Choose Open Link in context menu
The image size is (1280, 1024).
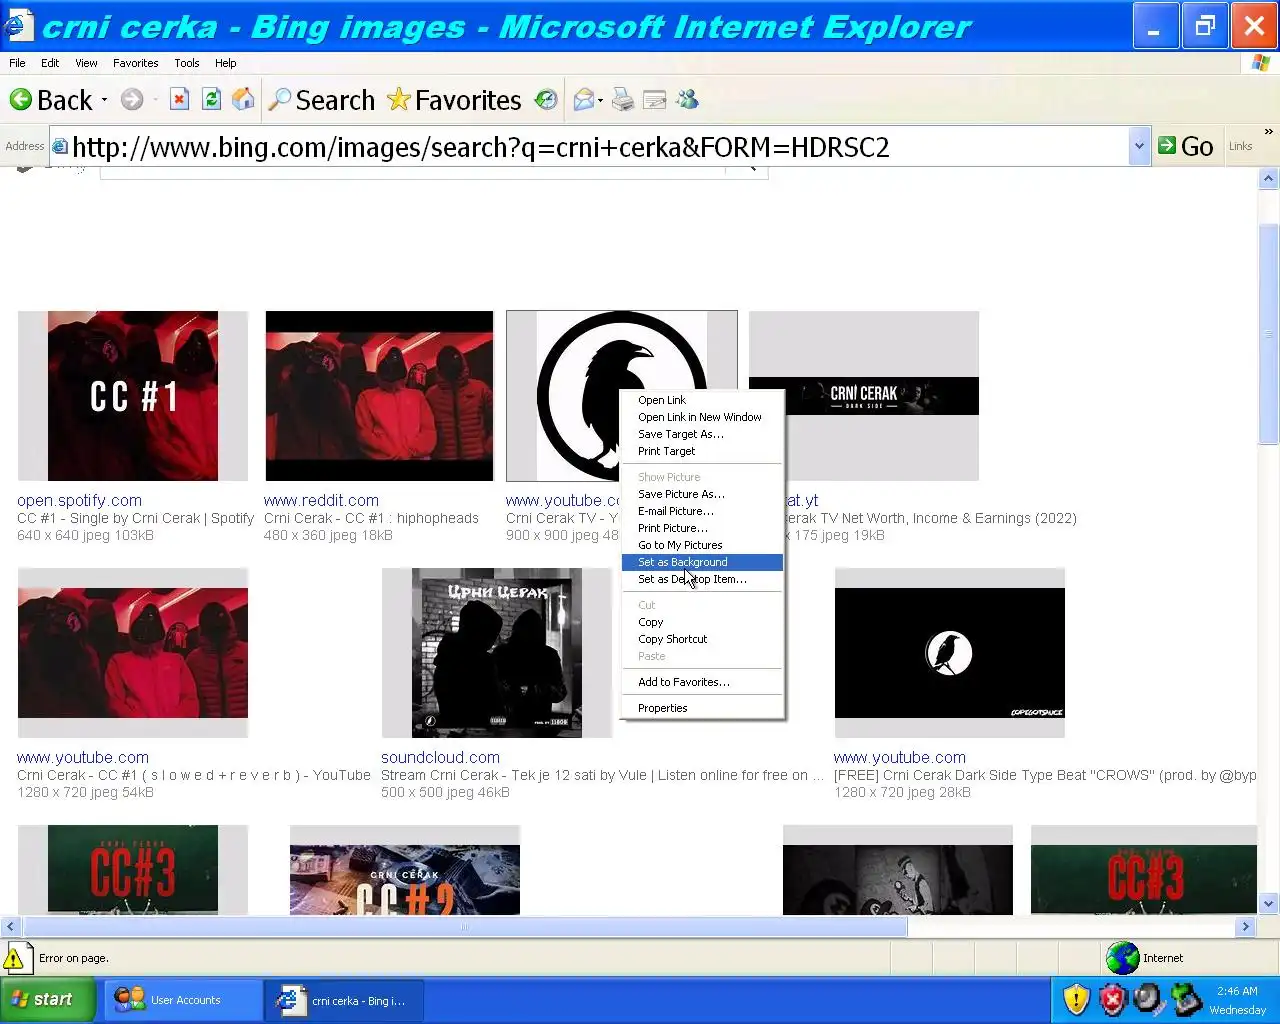[x=702, y=400]
